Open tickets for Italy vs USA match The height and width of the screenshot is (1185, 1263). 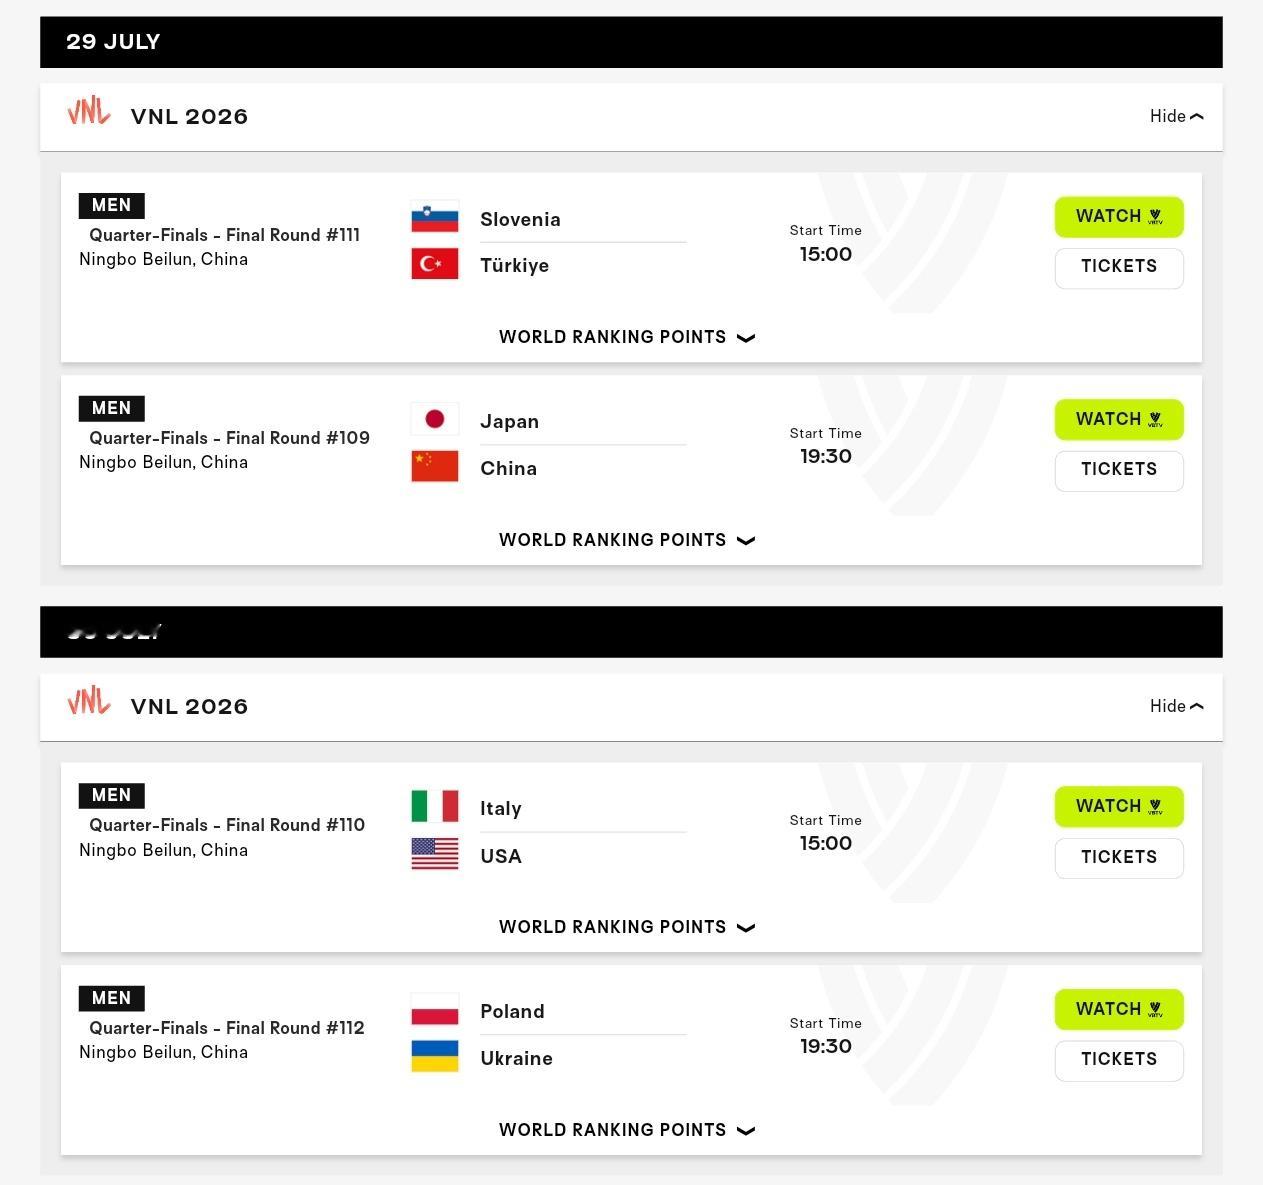(x=1119, y=858)
